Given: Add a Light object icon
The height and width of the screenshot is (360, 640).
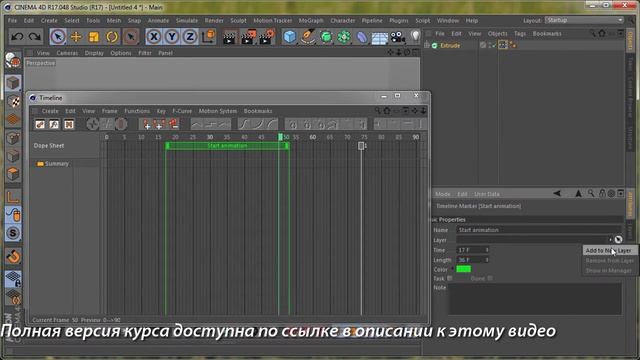Looking at the screenshot, I should coord(415,37).
